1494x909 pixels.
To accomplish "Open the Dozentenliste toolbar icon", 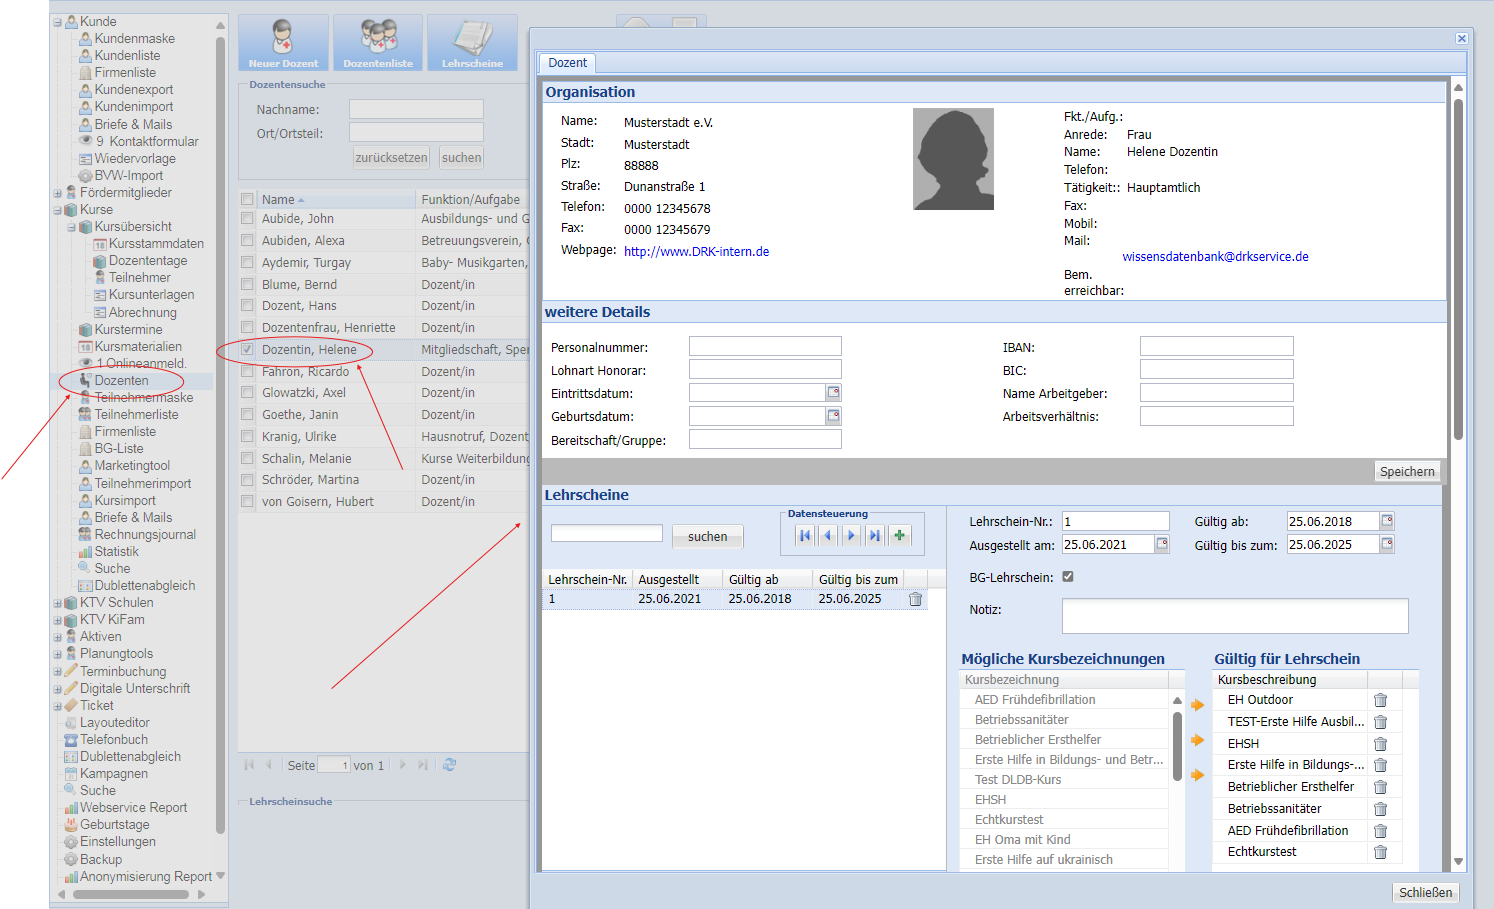I will click(378, 43).
